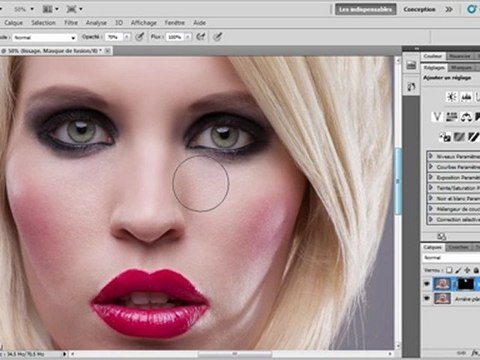
Task: Expand Courbes Paramètres presets
Action: tap(430, 167)
